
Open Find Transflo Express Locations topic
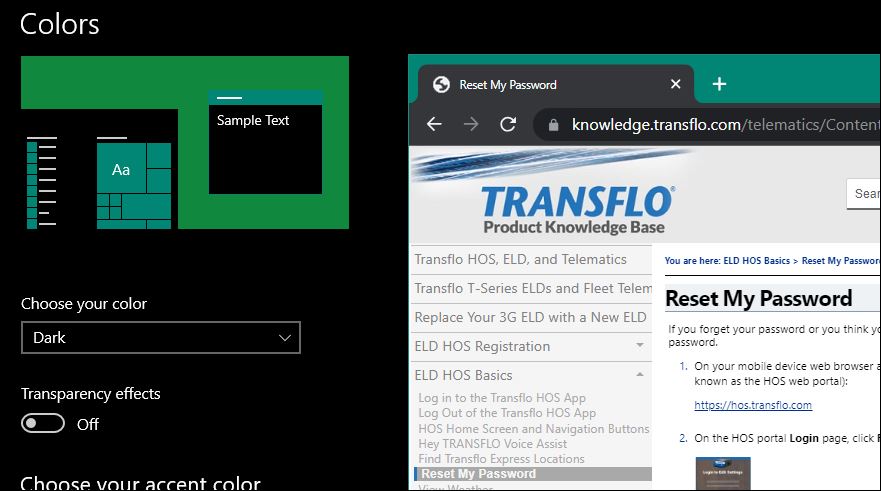tap(501, 459)
